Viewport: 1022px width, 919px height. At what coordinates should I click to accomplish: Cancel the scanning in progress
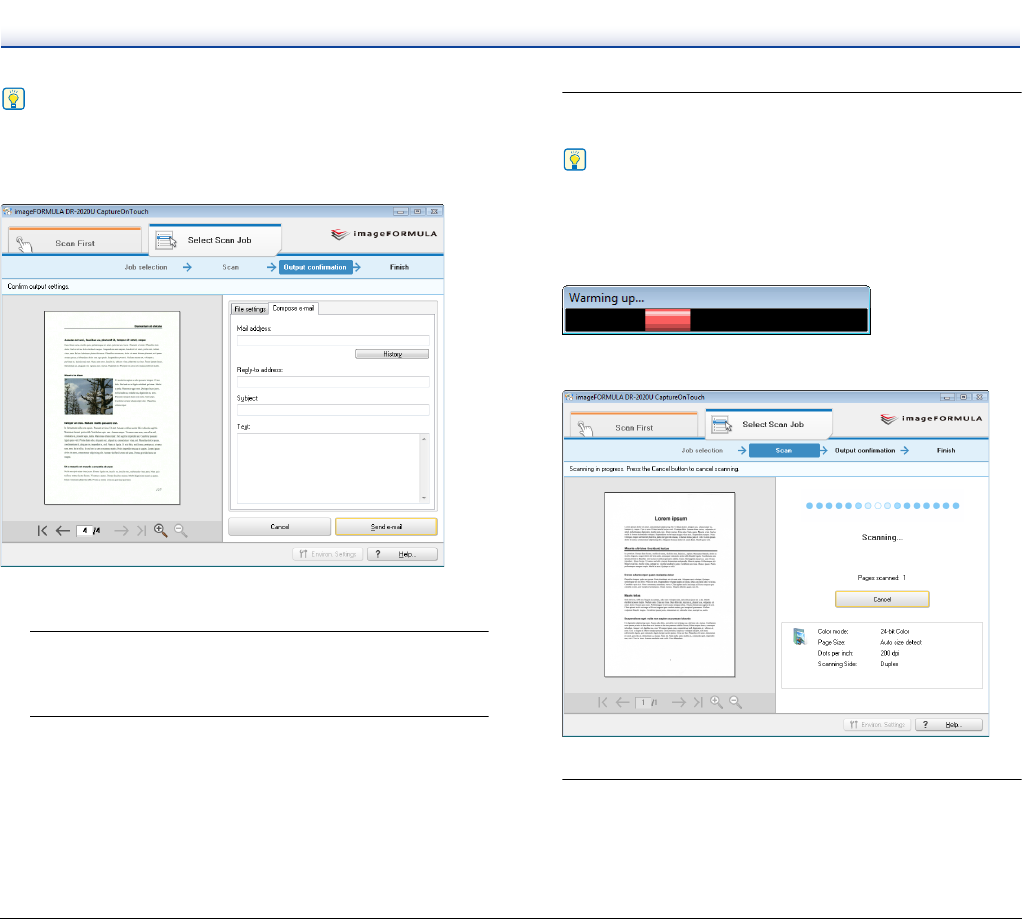tap(882, 598)
